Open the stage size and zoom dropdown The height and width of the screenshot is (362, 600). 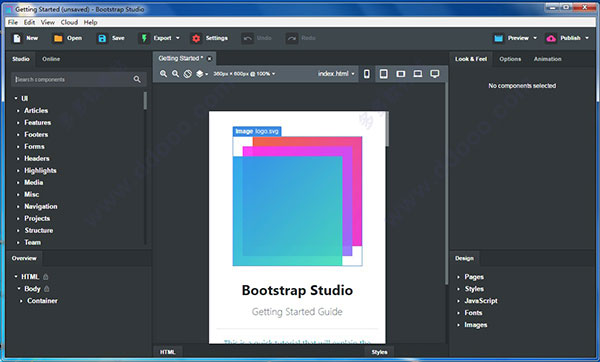click(244, 74)
